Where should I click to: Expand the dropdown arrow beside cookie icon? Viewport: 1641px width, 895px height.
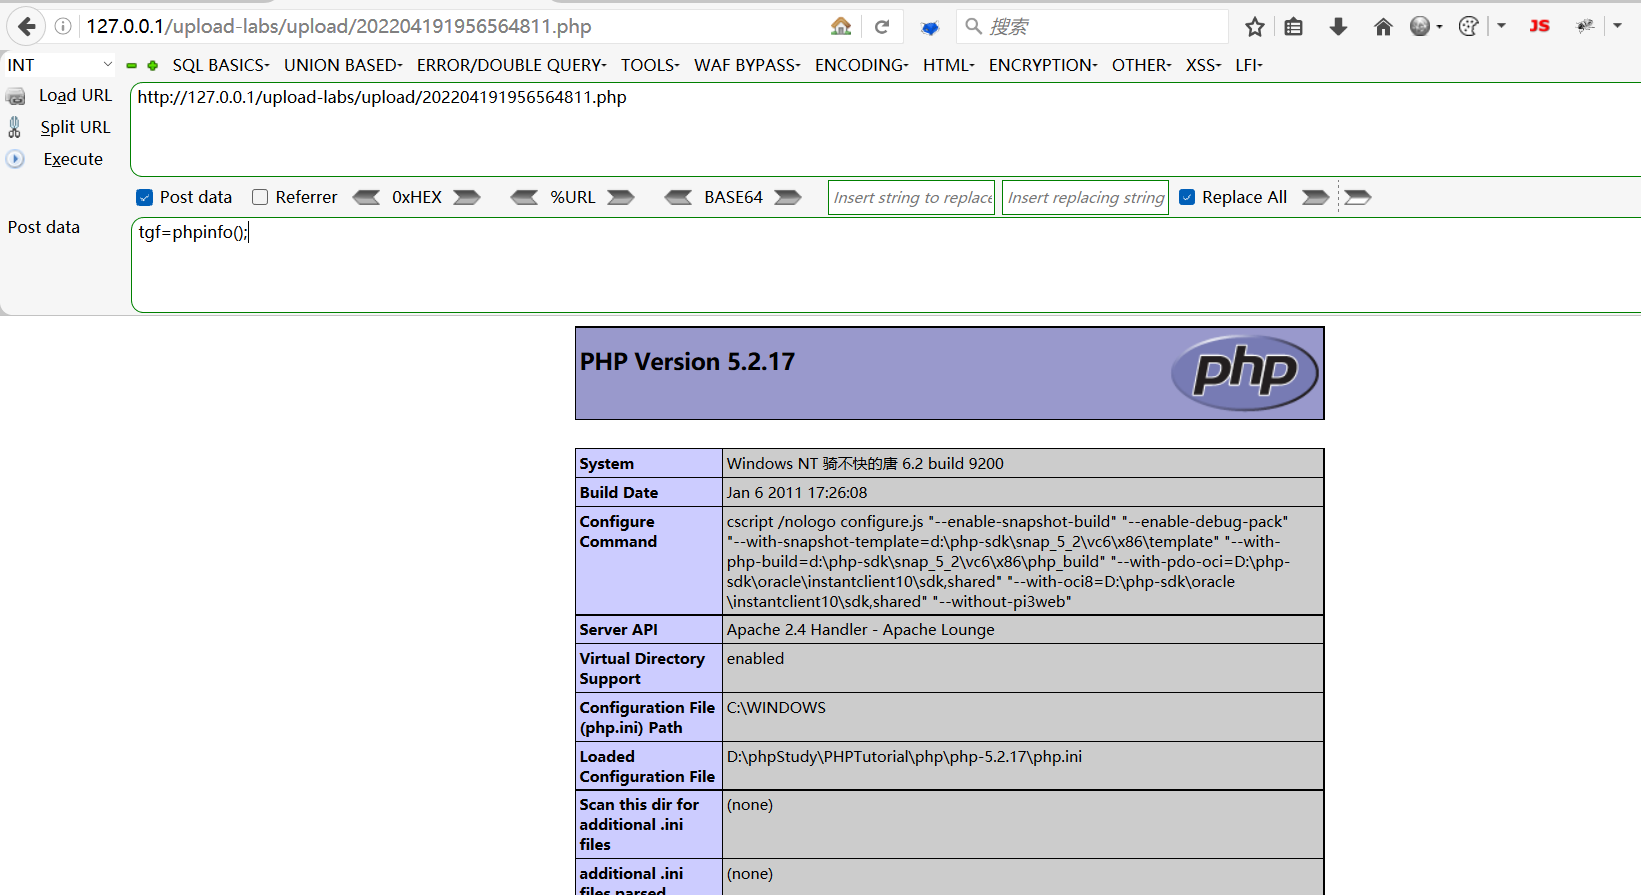(x=1501, y=27)
